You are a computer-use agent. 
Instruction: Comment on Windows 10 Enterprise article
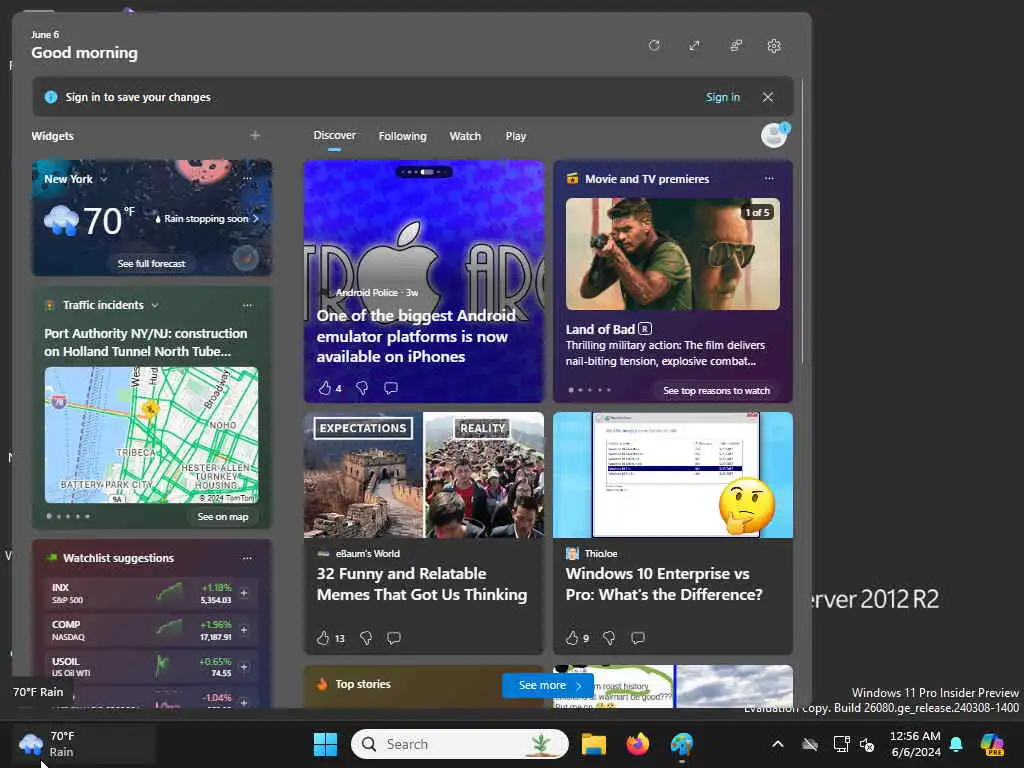tap(638, 638)
